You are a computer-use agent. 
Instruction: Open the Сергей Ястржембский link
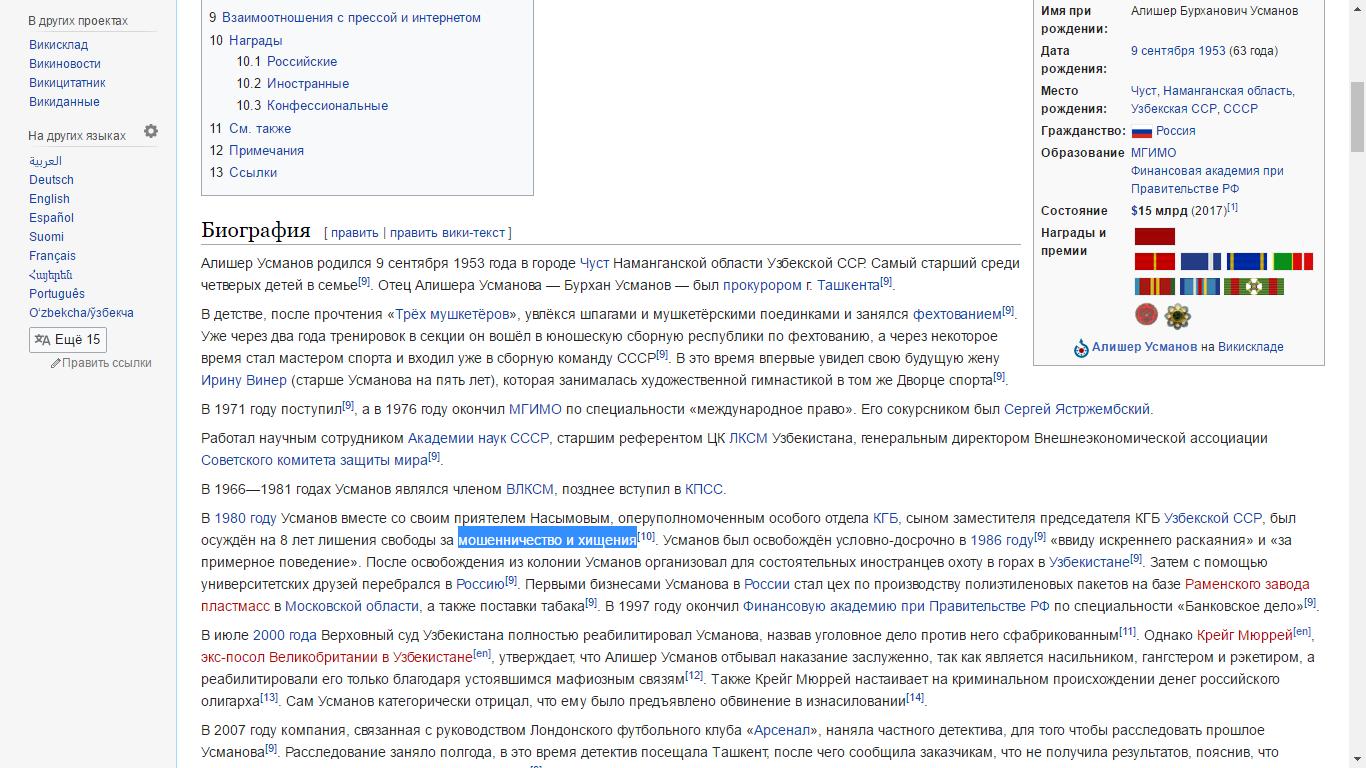(1077, 409)
